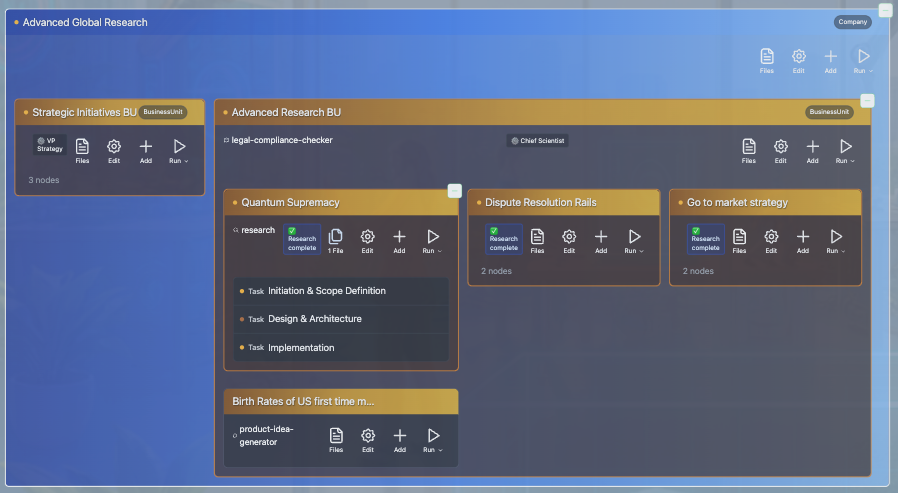
Task: Add a node to Advanced Research BU
Action: pyautogui.click(x=812, y=151)
